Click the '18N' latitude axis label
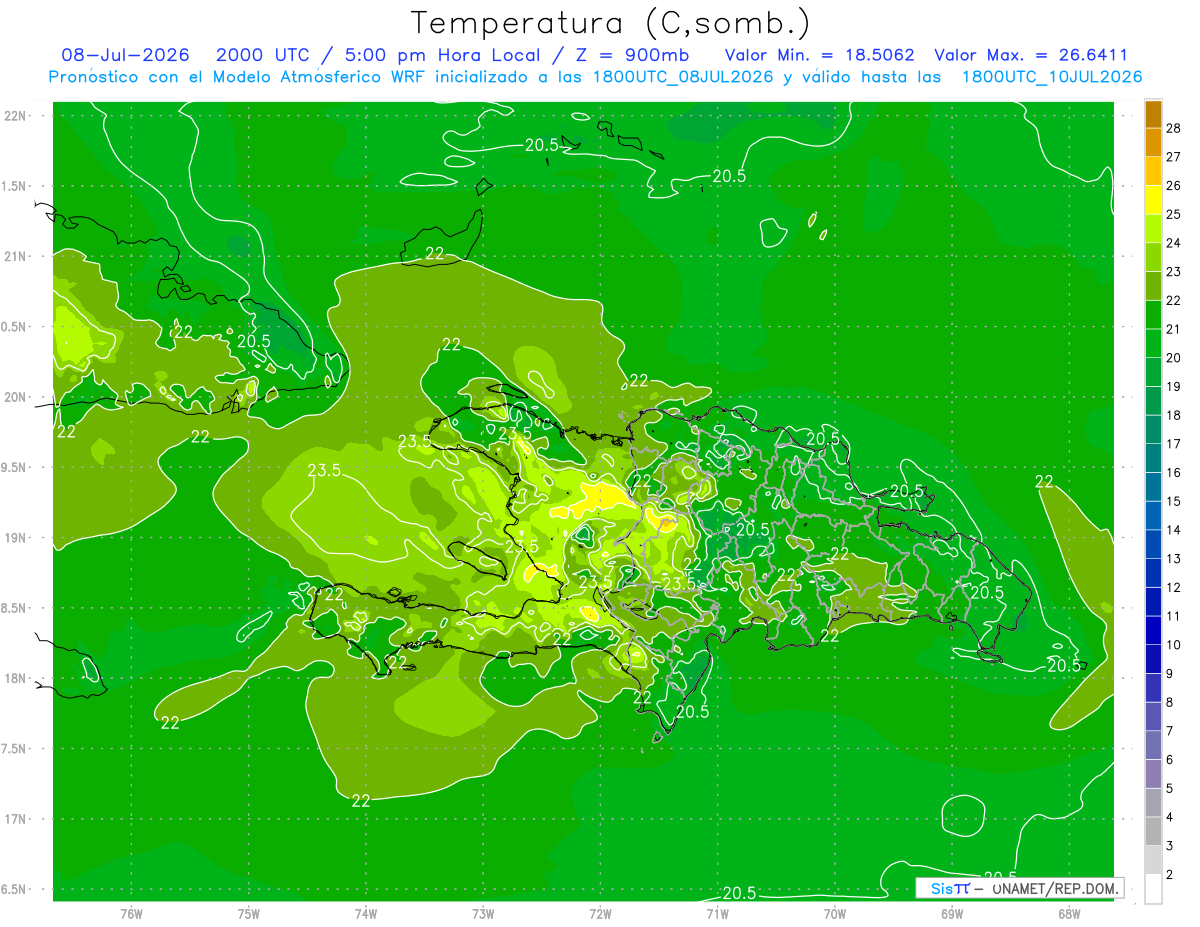The image size is (1200, 927). coord(16,679)
